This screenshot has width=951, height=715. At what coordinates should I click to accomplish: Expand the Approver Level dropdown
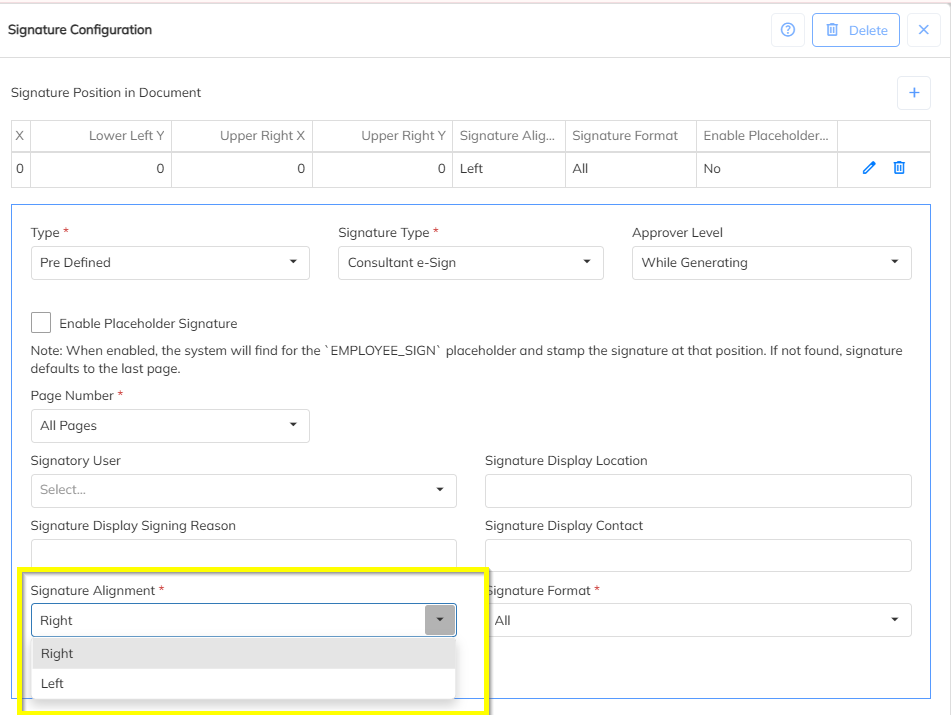tap(771, 262)
